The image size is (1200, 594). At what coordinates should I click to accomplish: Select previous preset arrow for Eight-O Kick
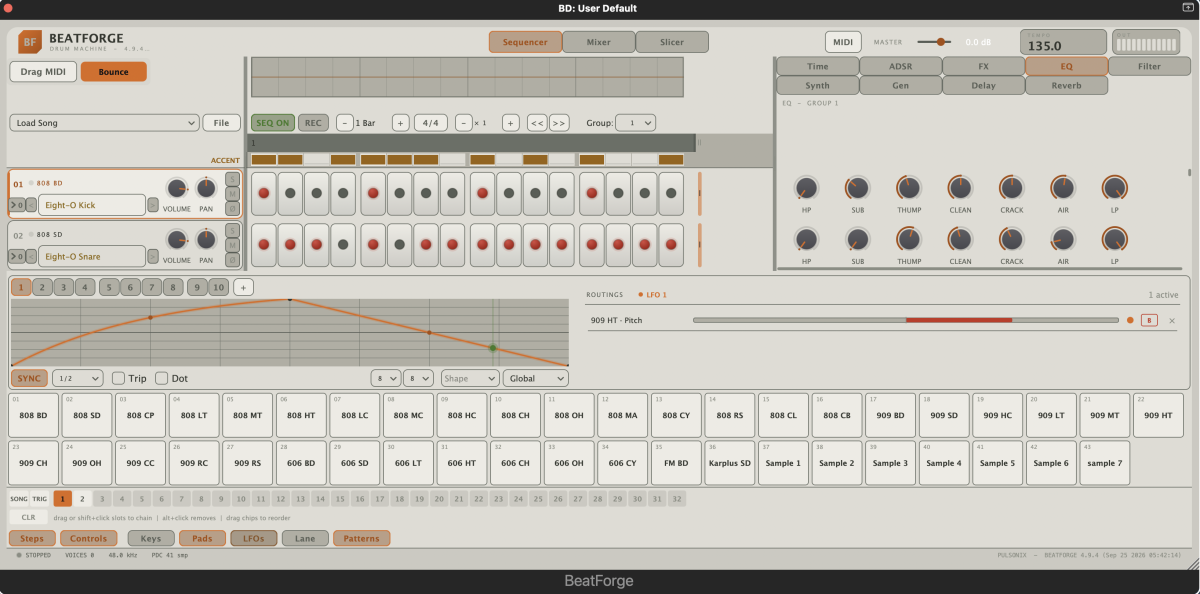(x=31, y=205)
